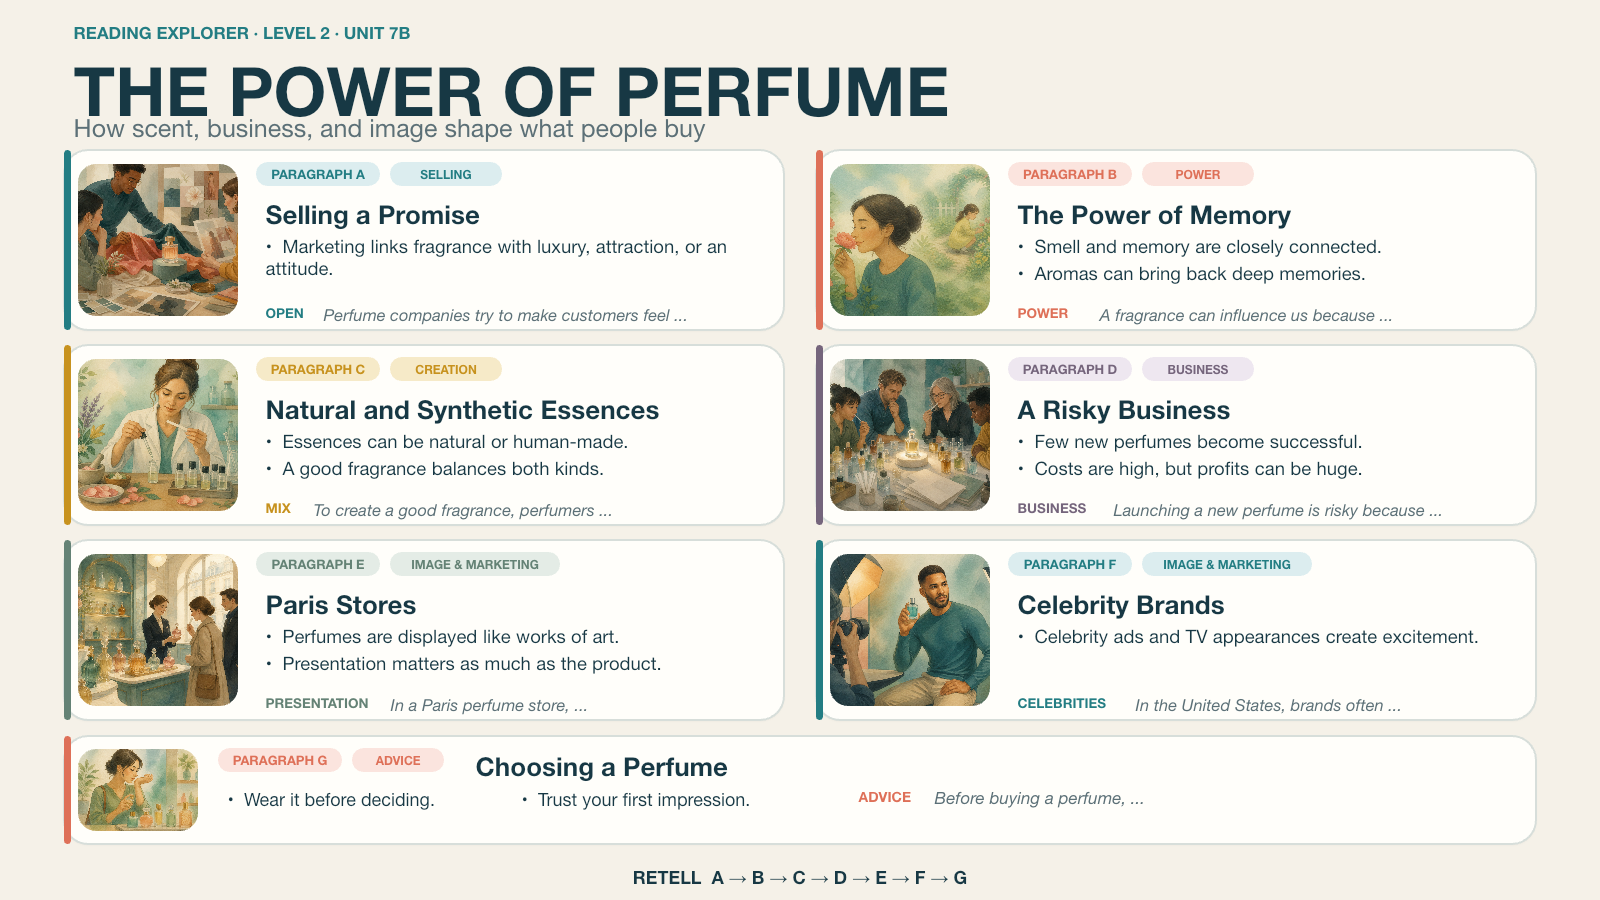
Task: Click the Paris perfume store illustration
Action: click(158, 630)
